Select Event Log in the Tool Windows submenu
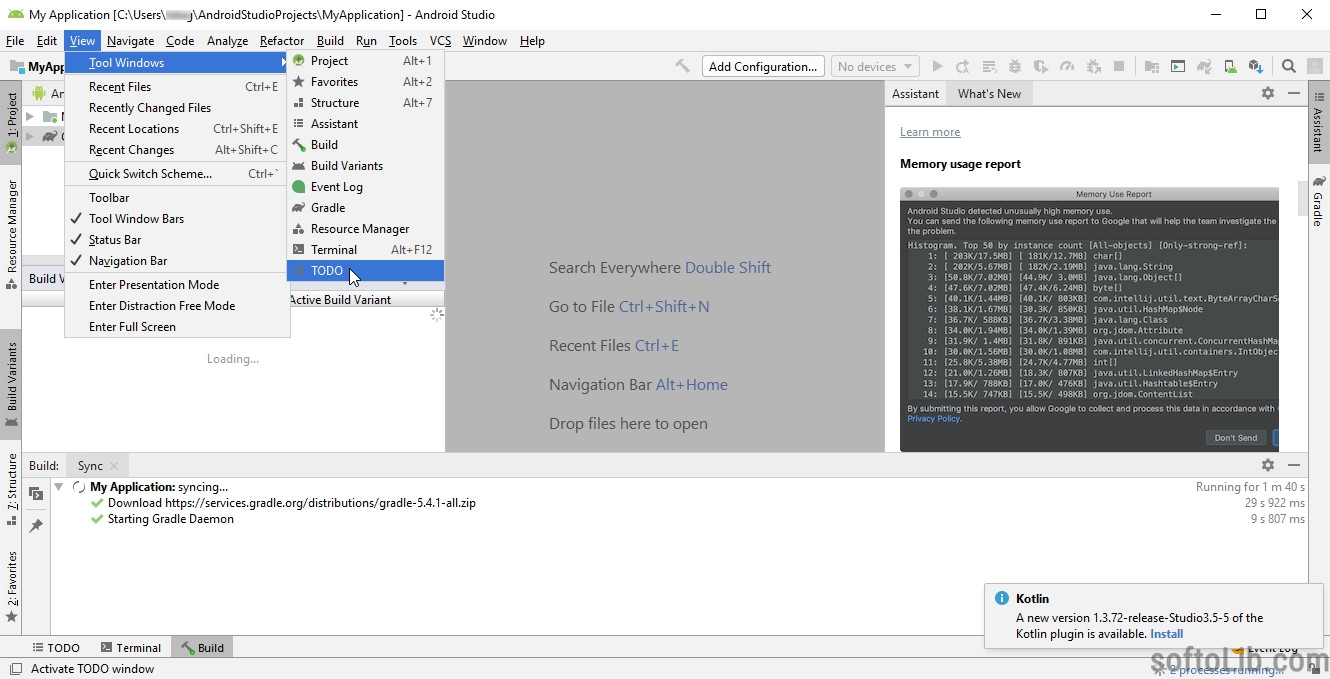The width and height of the screenshot is (1330, 679). (x=365, y=187)
